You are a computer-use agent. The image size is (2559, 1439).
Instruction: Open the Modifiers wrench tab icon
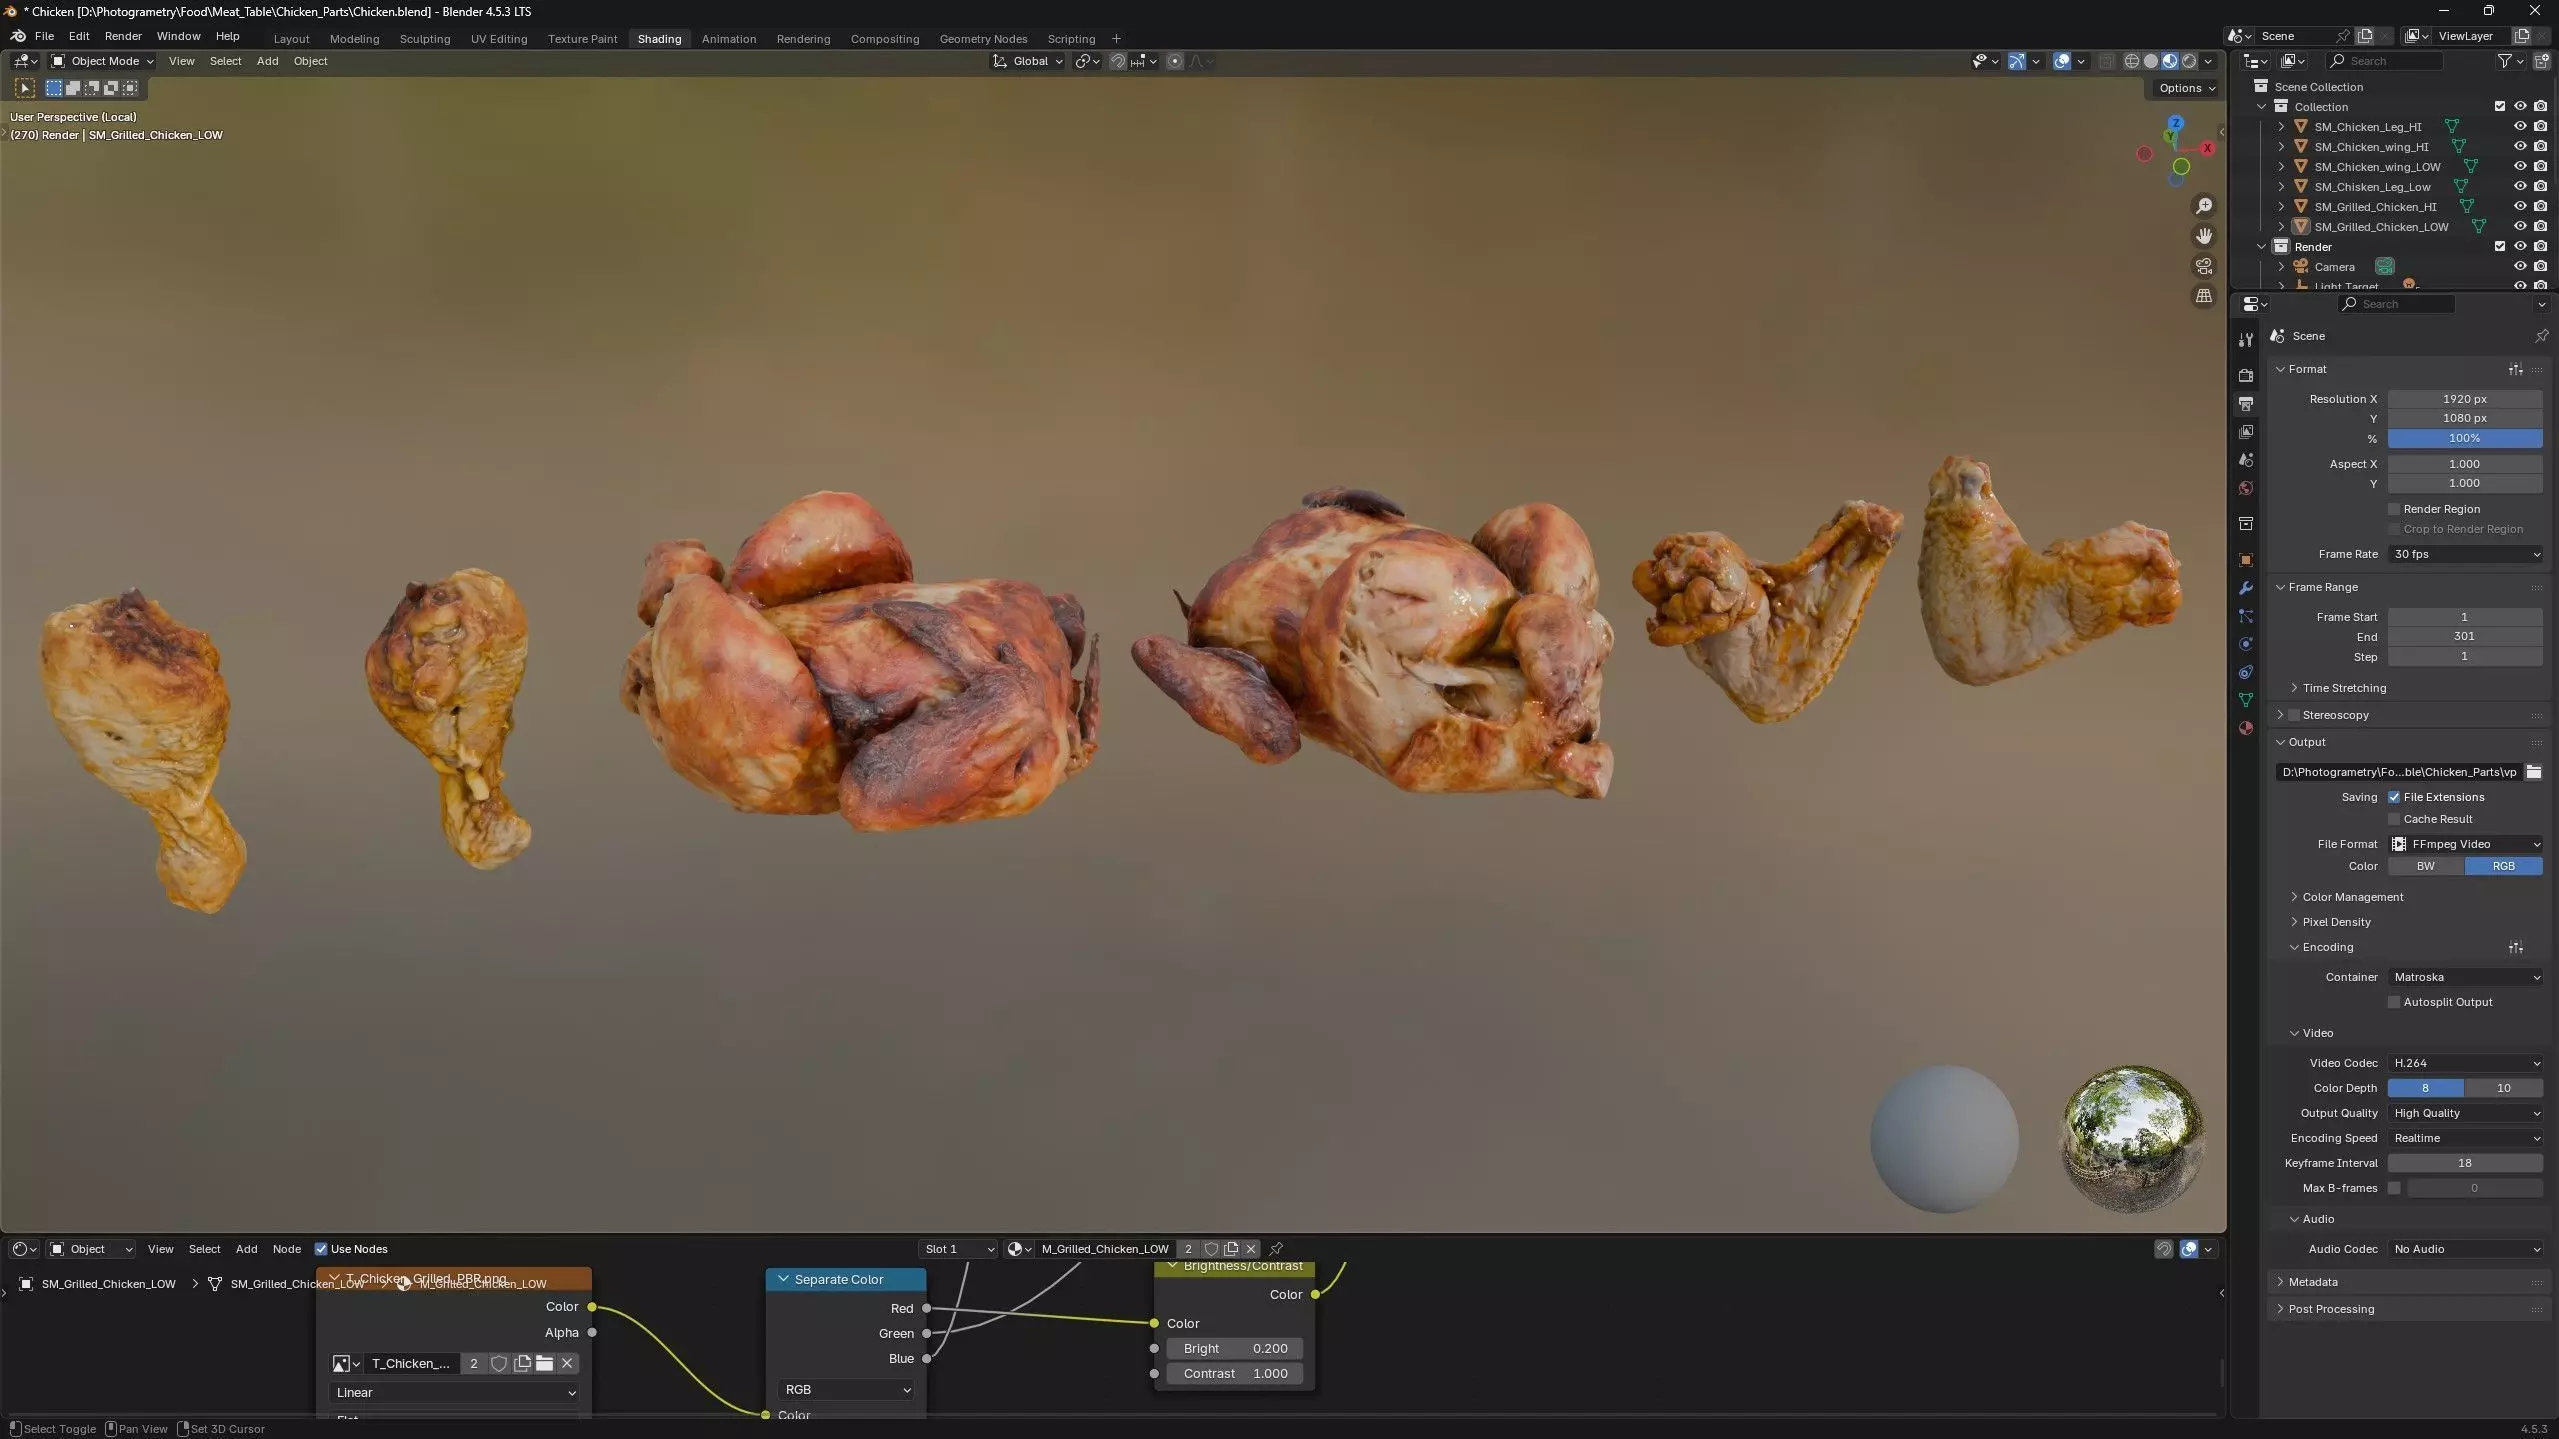coord(2246,588)
